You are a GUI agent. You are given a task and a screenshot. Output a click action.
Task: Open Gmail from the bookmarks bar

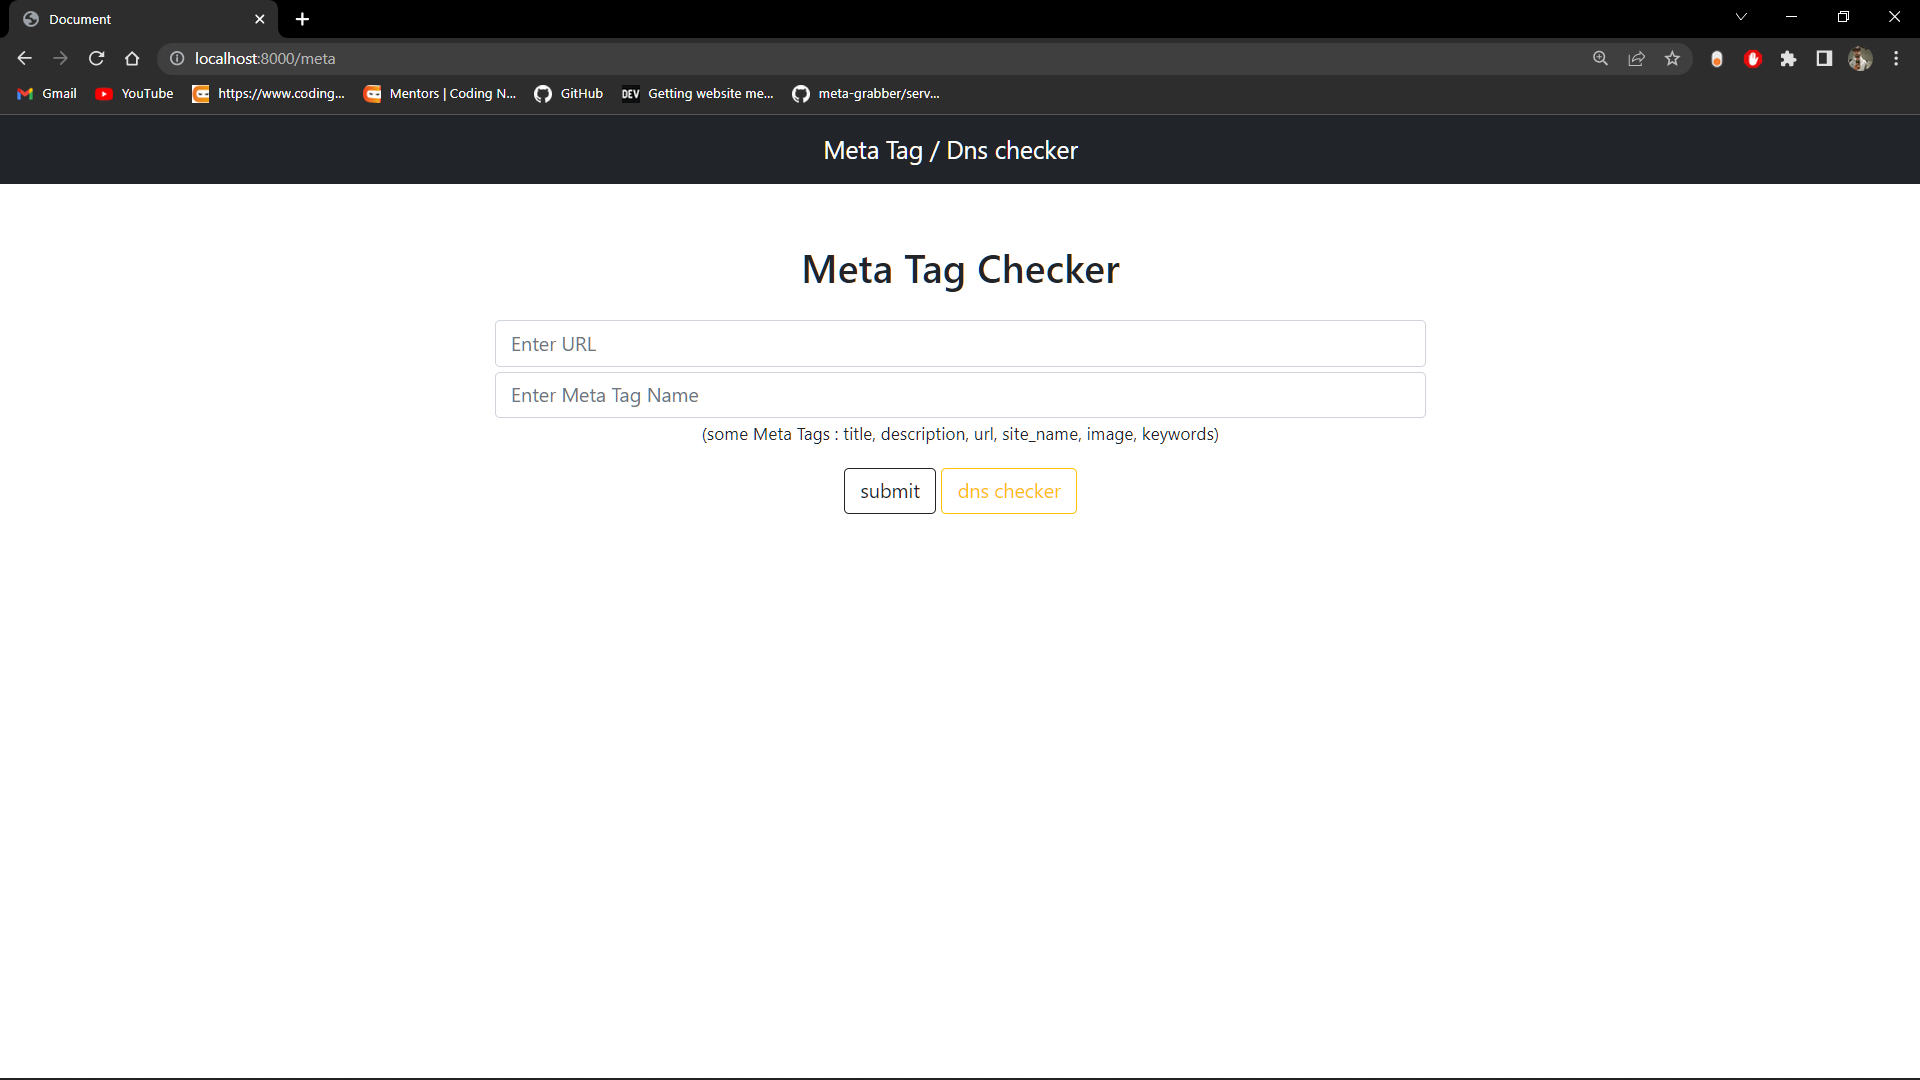(46, 93)
